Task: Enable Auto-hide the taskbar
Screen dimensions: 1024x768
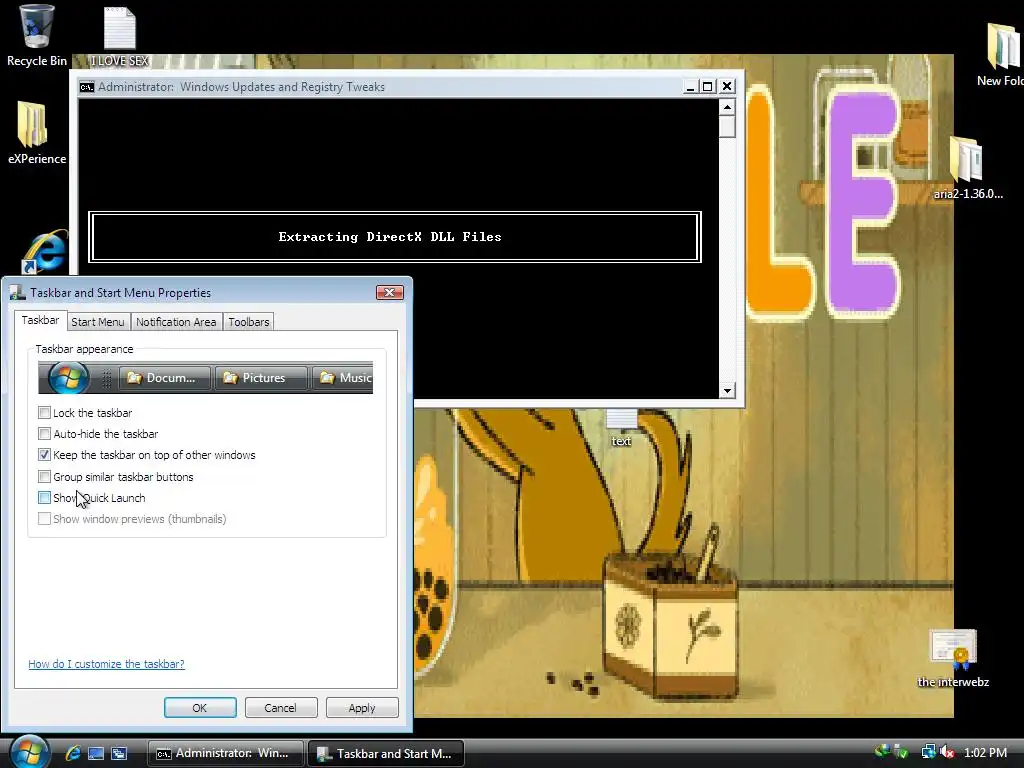Action: point(44,434)
